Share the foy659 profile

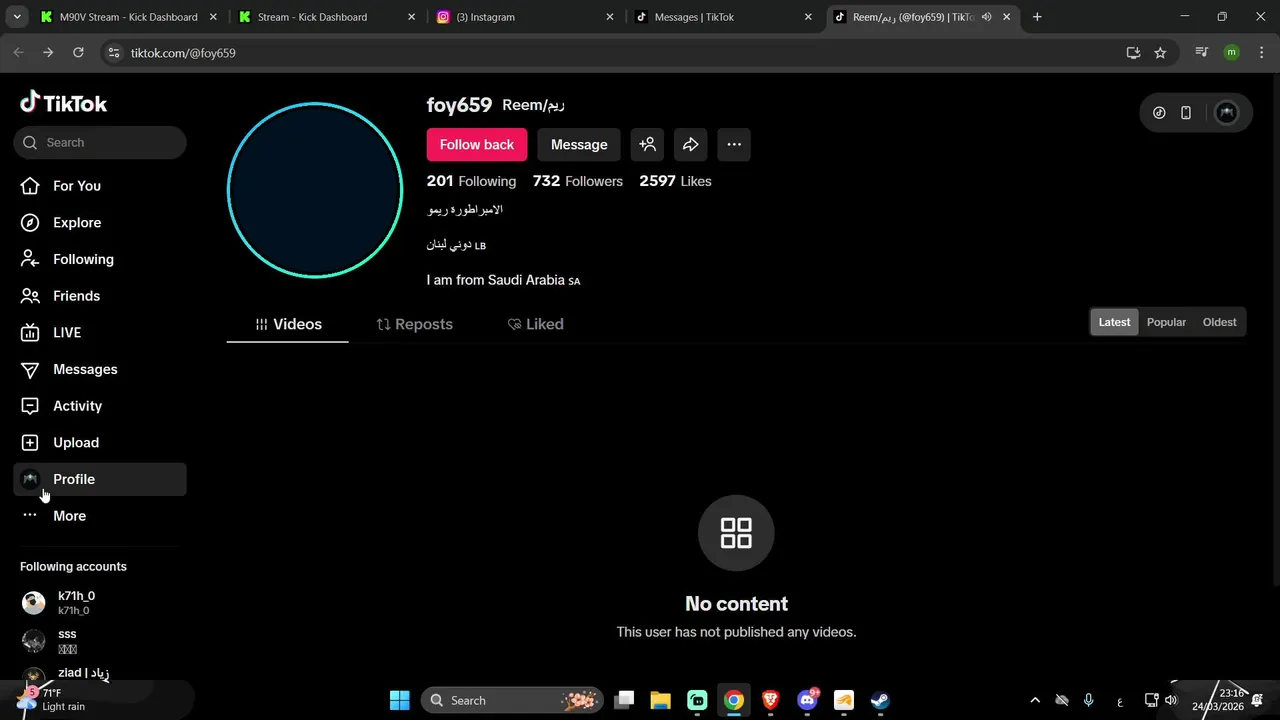click(x=691, y=145)
